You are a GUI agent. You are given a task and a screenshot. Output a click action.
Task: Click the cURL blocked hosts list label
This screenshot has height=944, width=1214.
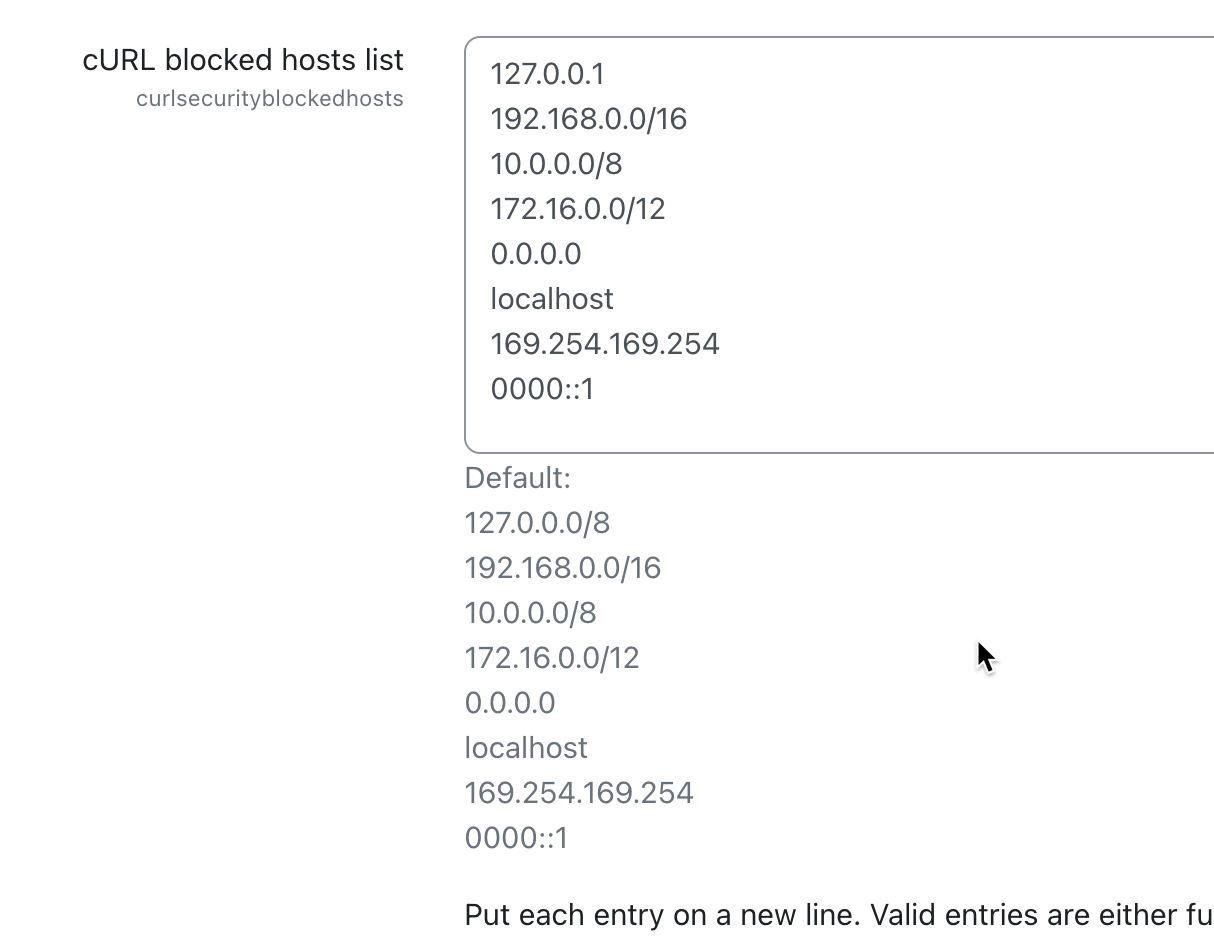[243, 60]
